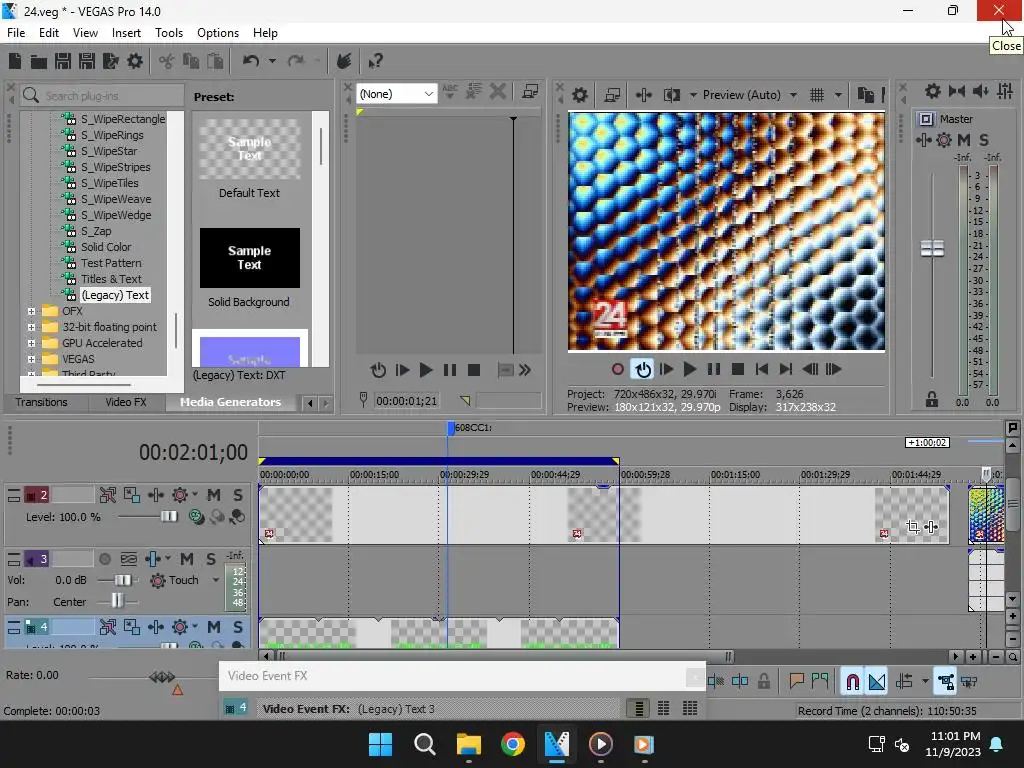Expand the OFX folder

coord(31,311)
